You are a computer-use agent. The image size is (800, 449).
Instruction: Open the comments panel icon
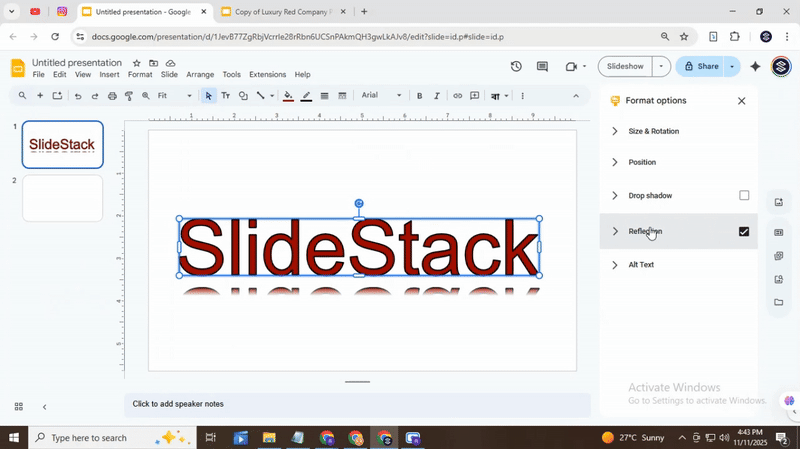click(x=542, y=67)
